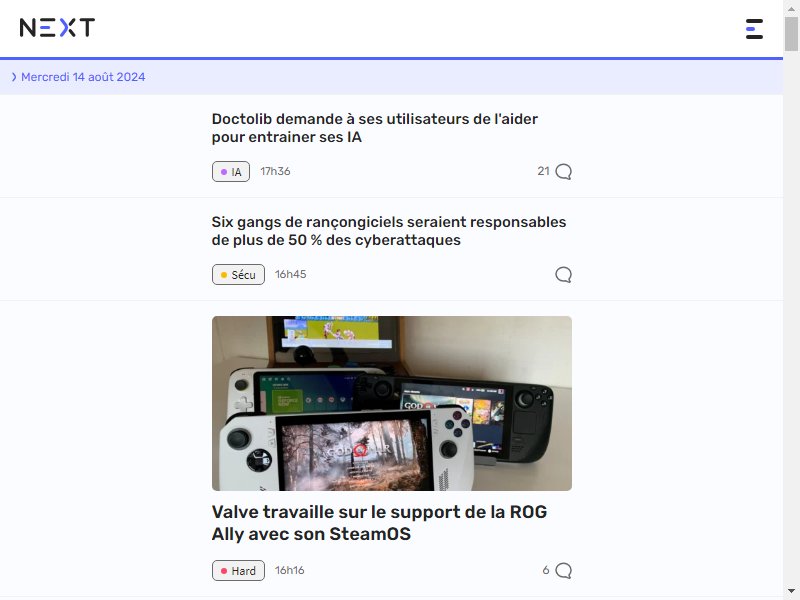Click the scrollbar down arrow
The height and width of the screenshot is (600, 800).
(791, 592)
